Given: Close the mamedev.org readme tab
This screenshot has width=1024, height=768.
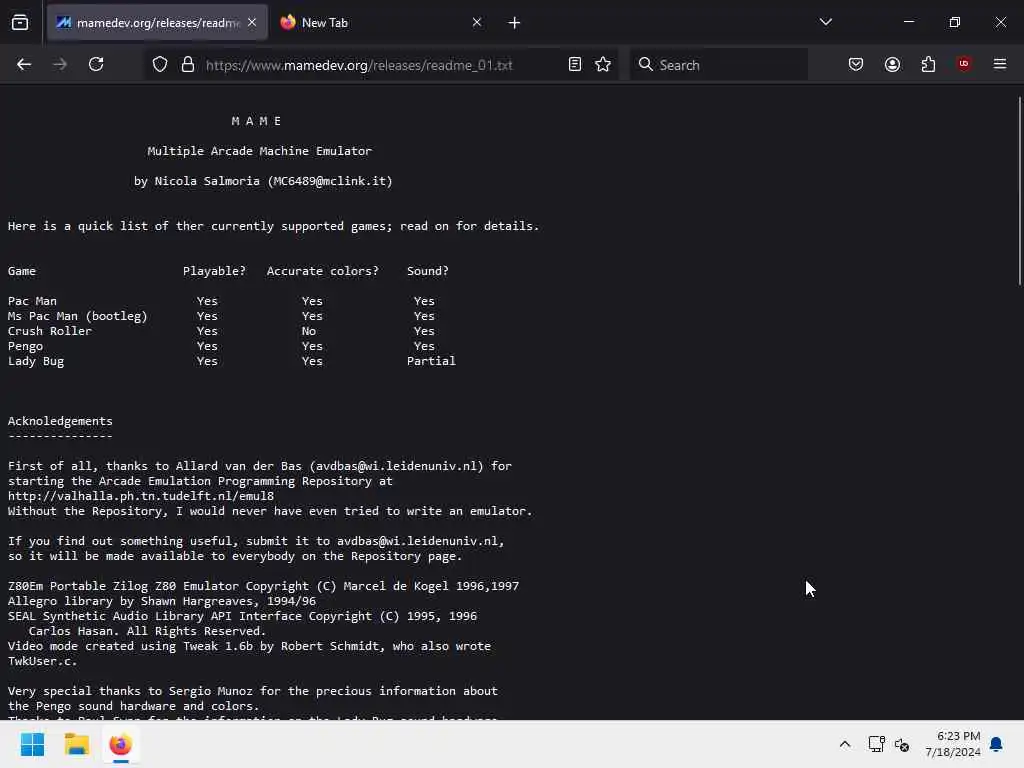Looking at the screenshot, I should pos(252,22).
